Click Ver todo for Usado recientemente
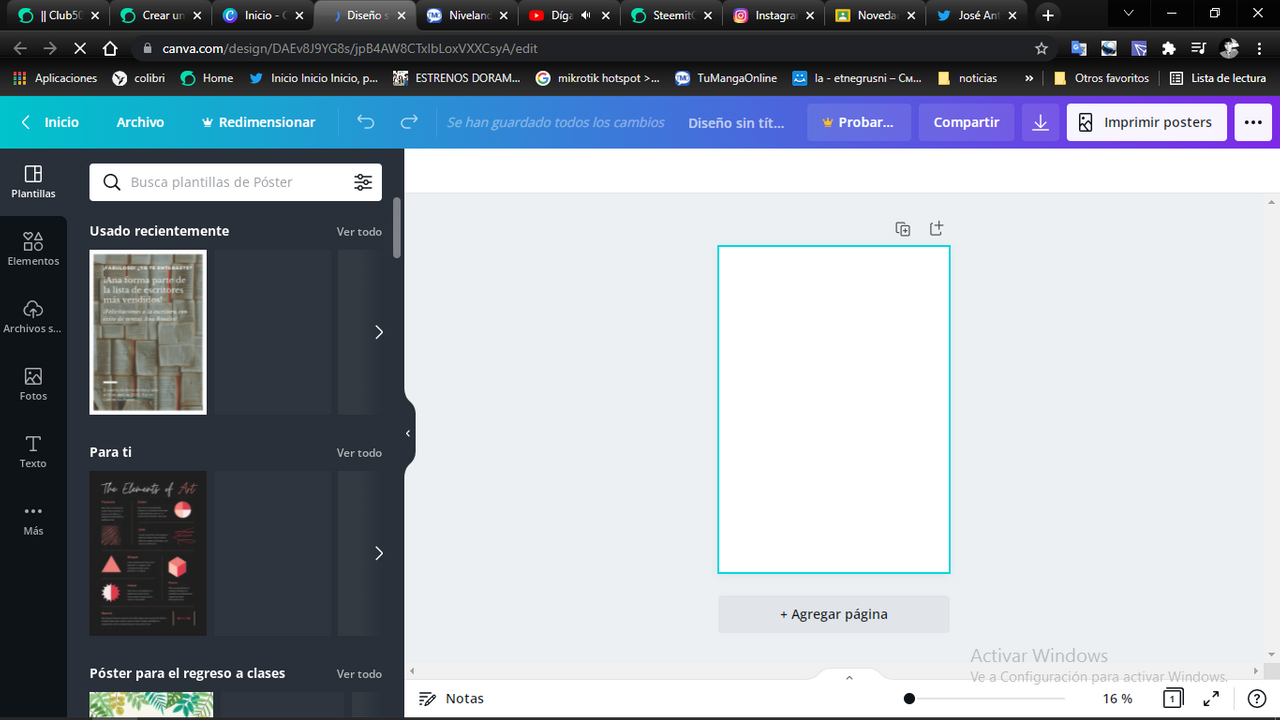This screenshot has width=1280, height=720. click(x=359, y=231)
